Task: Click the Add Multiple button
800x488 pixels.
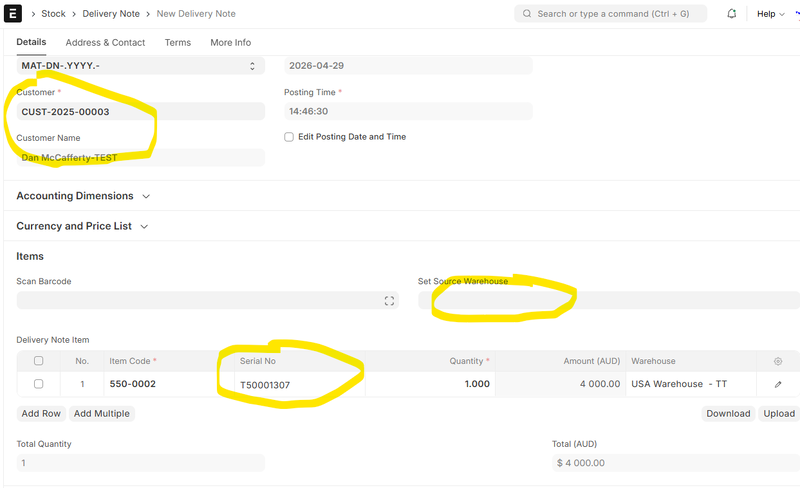Action: point(102,413)
